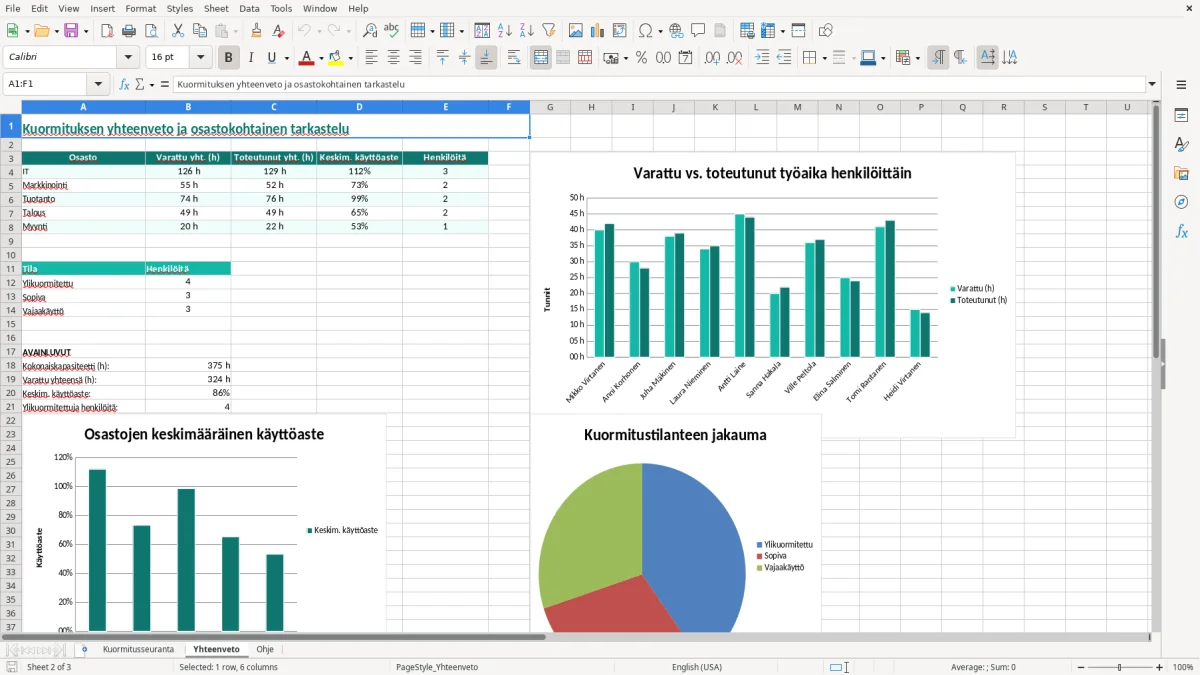Image resolution: width=1200 pixels, height=675 pixels.
Task: Click the Formula equals button
Action: [165, 85]
